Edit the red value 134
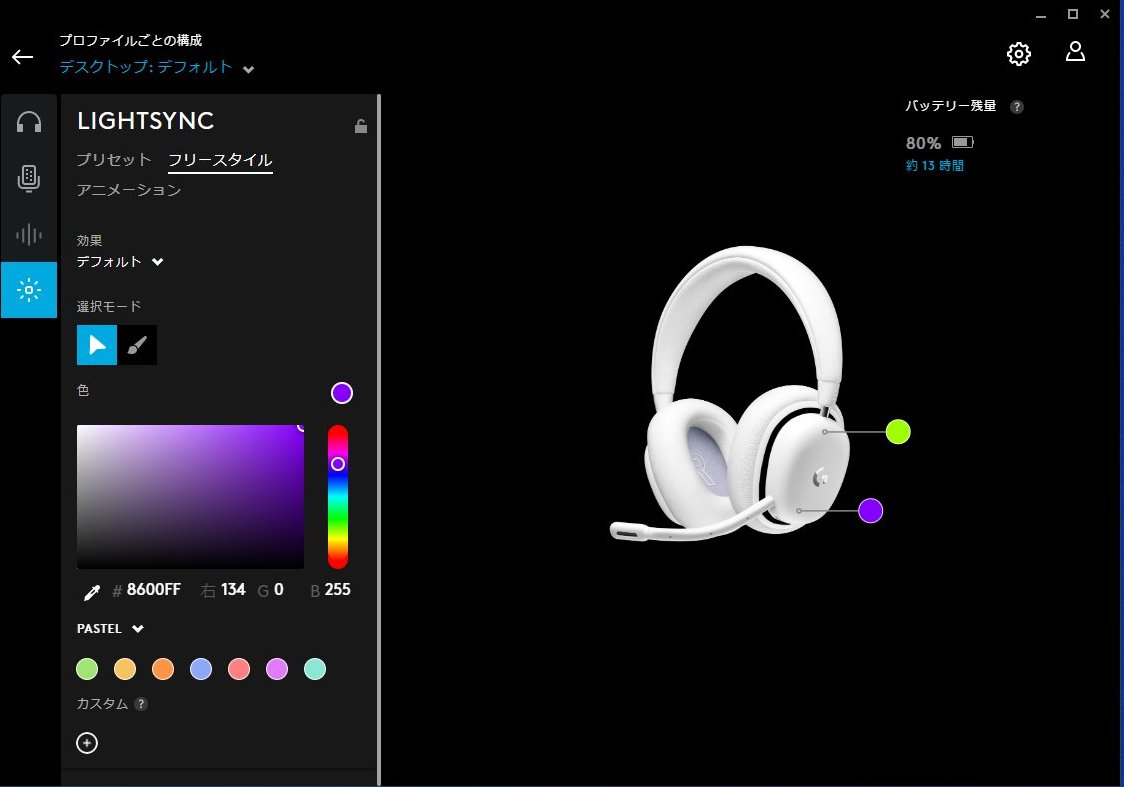1124x787 pixels. [x=233, y=589]
